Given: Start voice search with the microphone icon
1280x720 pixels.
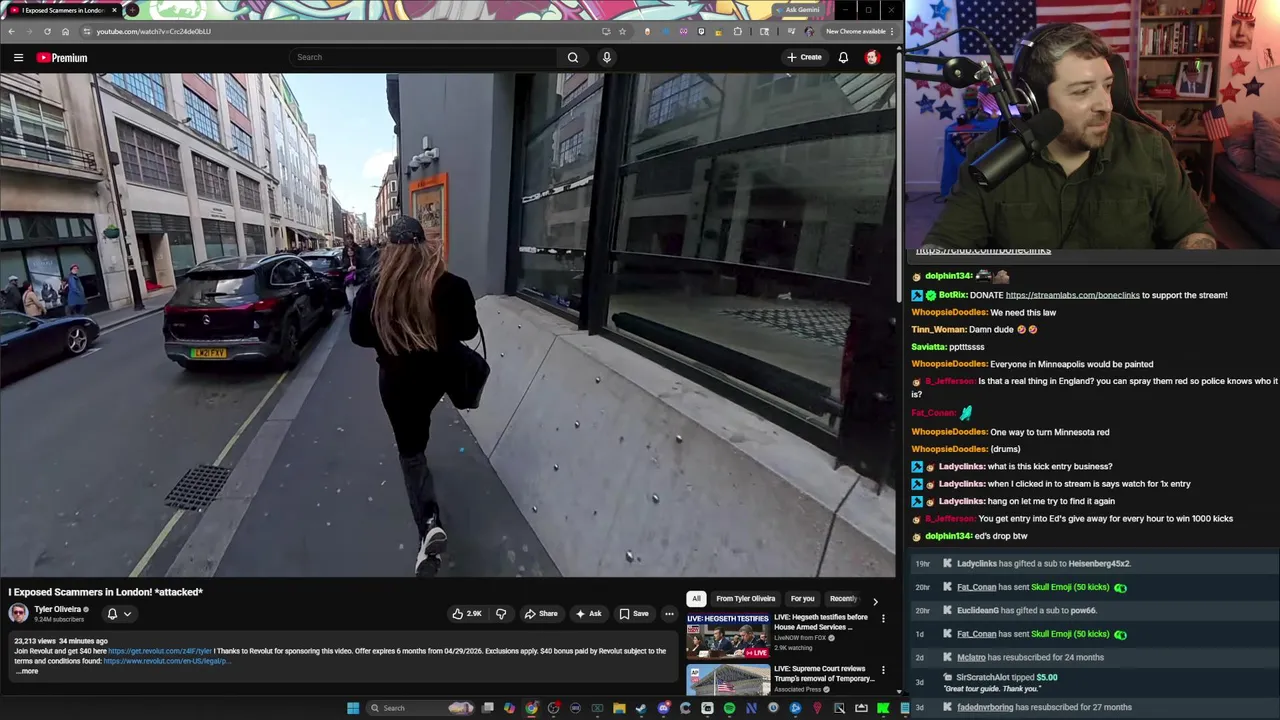Looking at the screenshot, I should (x=606, y=57).
